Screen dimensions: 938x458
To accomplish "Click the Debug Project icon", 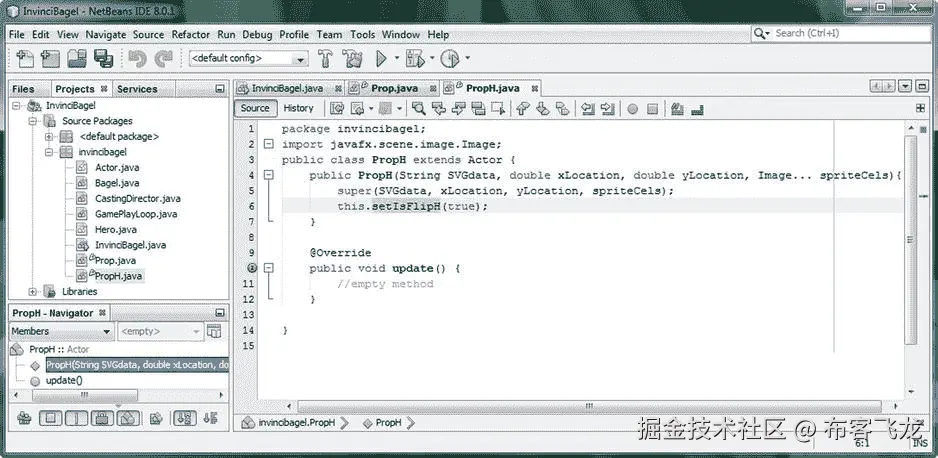I will [x=415, y=58].
